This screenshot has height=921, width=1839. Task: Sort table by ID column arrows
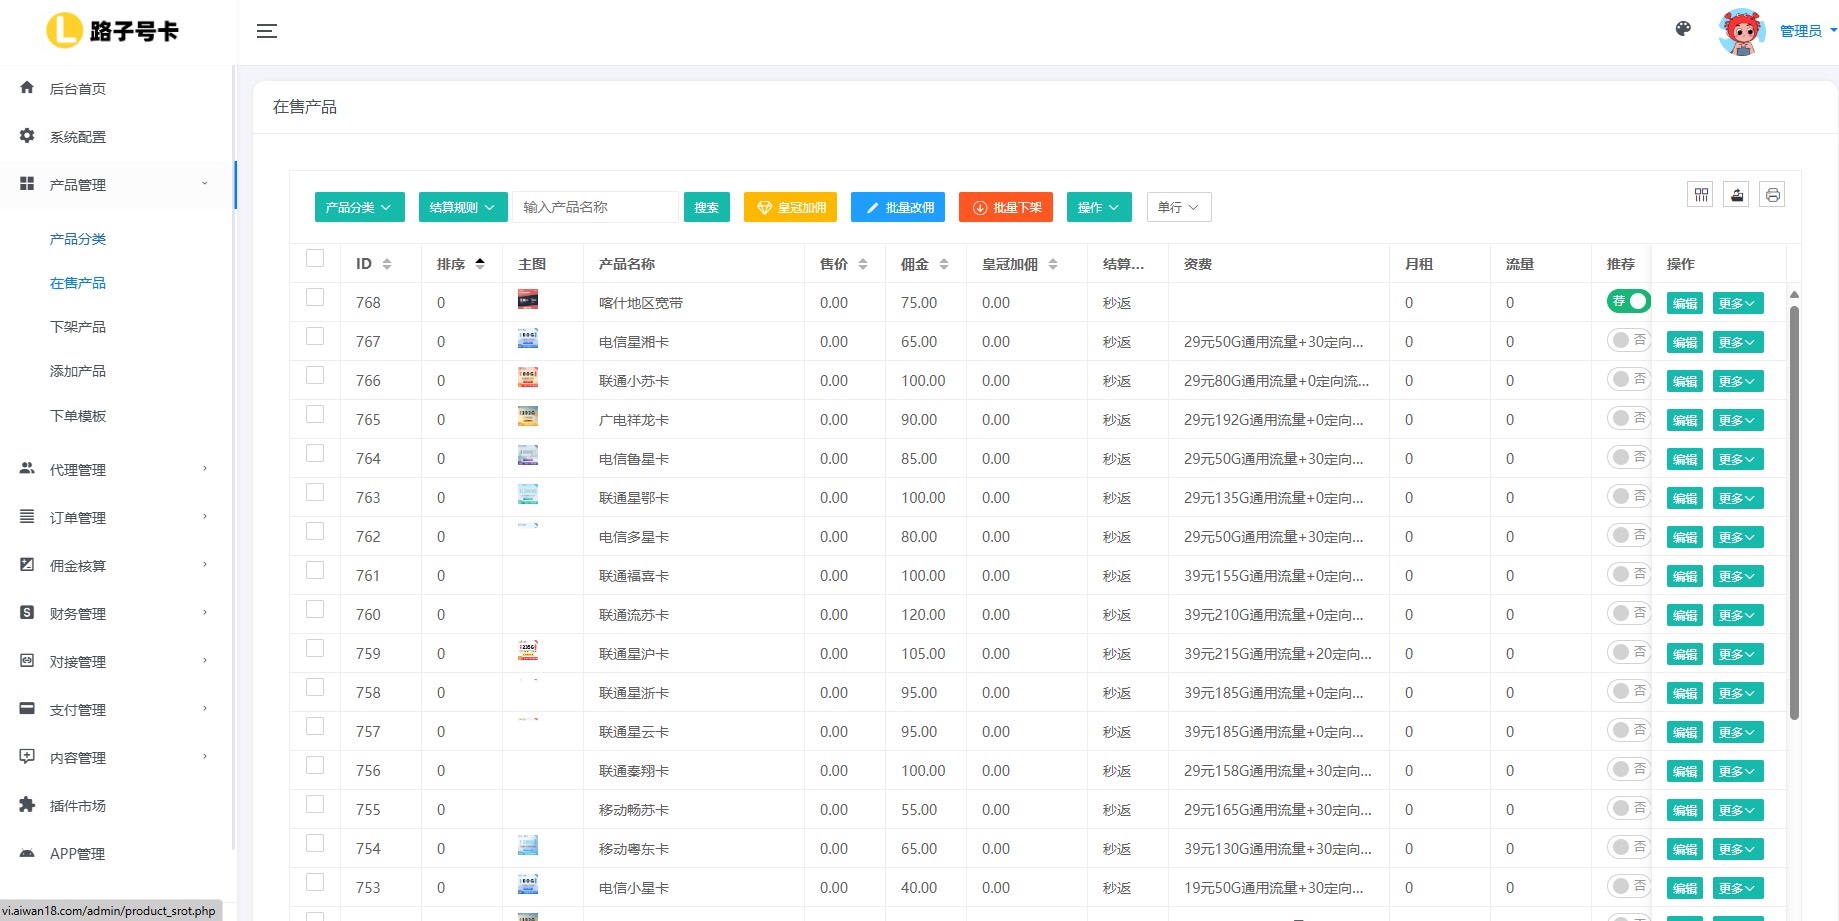click(387, 264)
